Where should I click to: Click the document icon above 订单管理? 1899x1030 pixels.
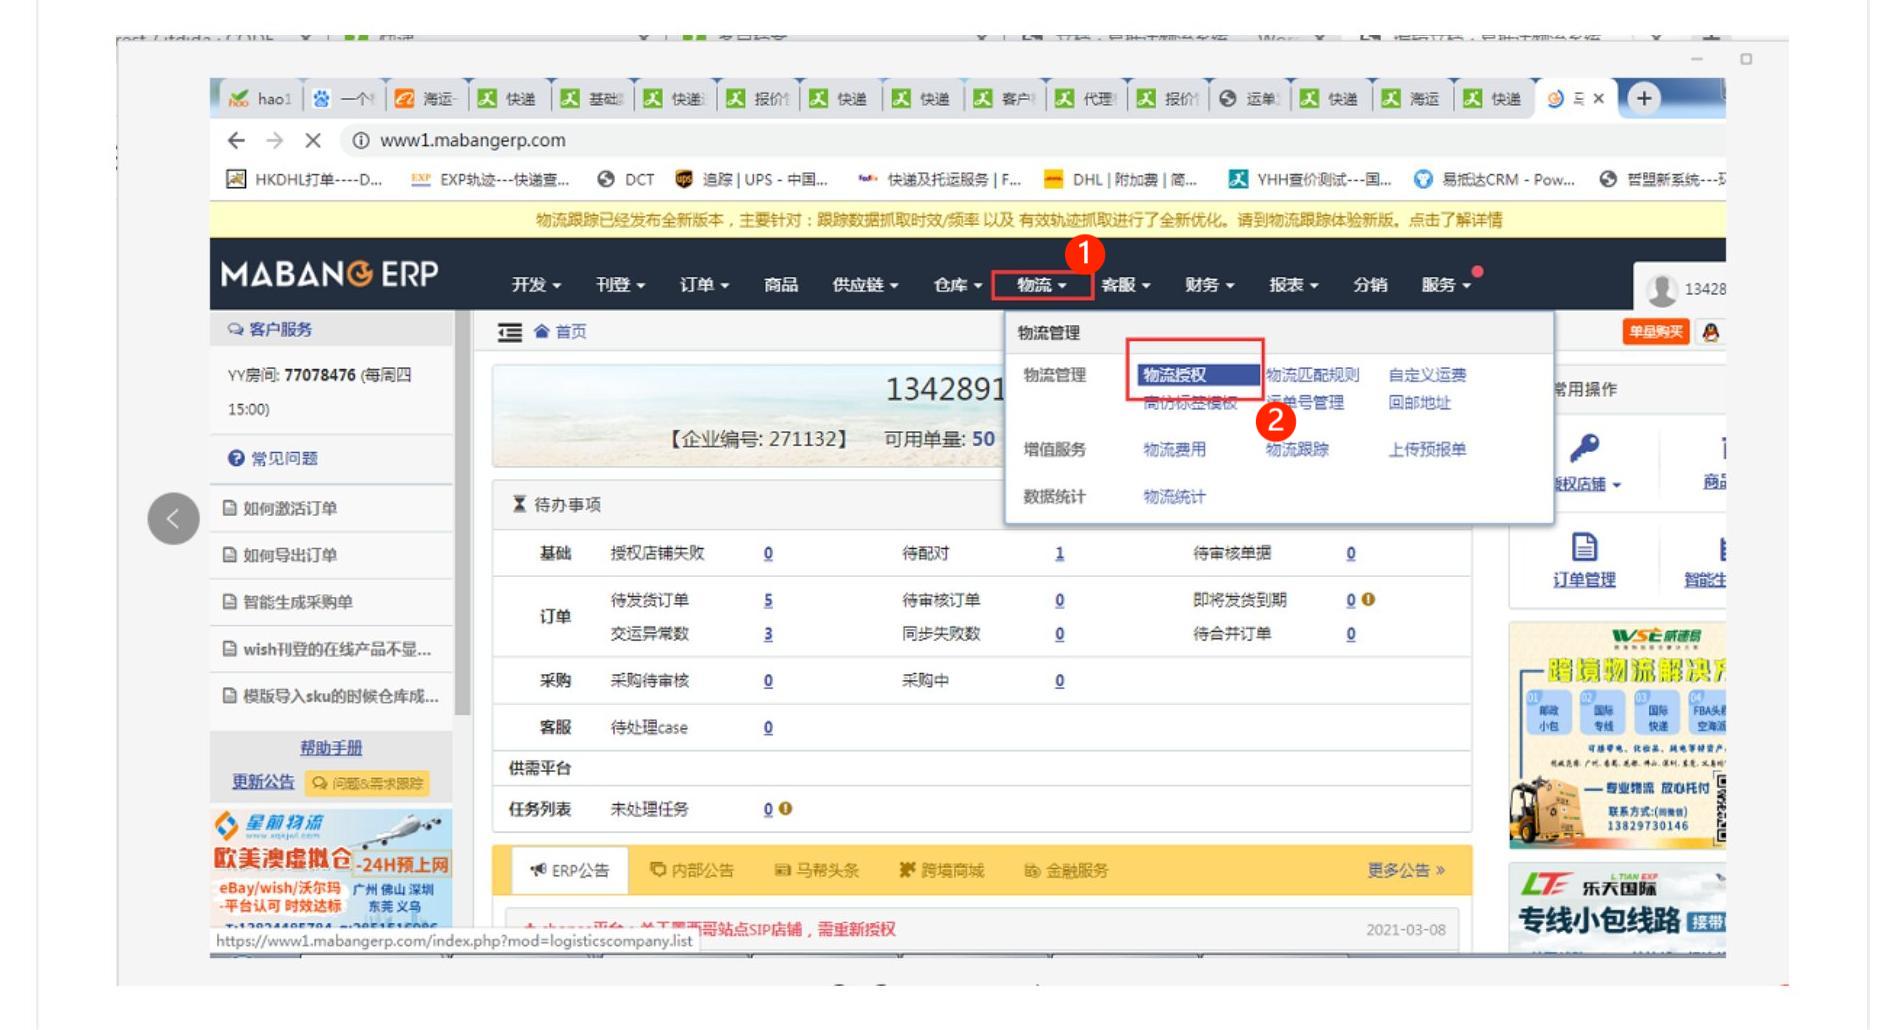[x=1584, y=547]
